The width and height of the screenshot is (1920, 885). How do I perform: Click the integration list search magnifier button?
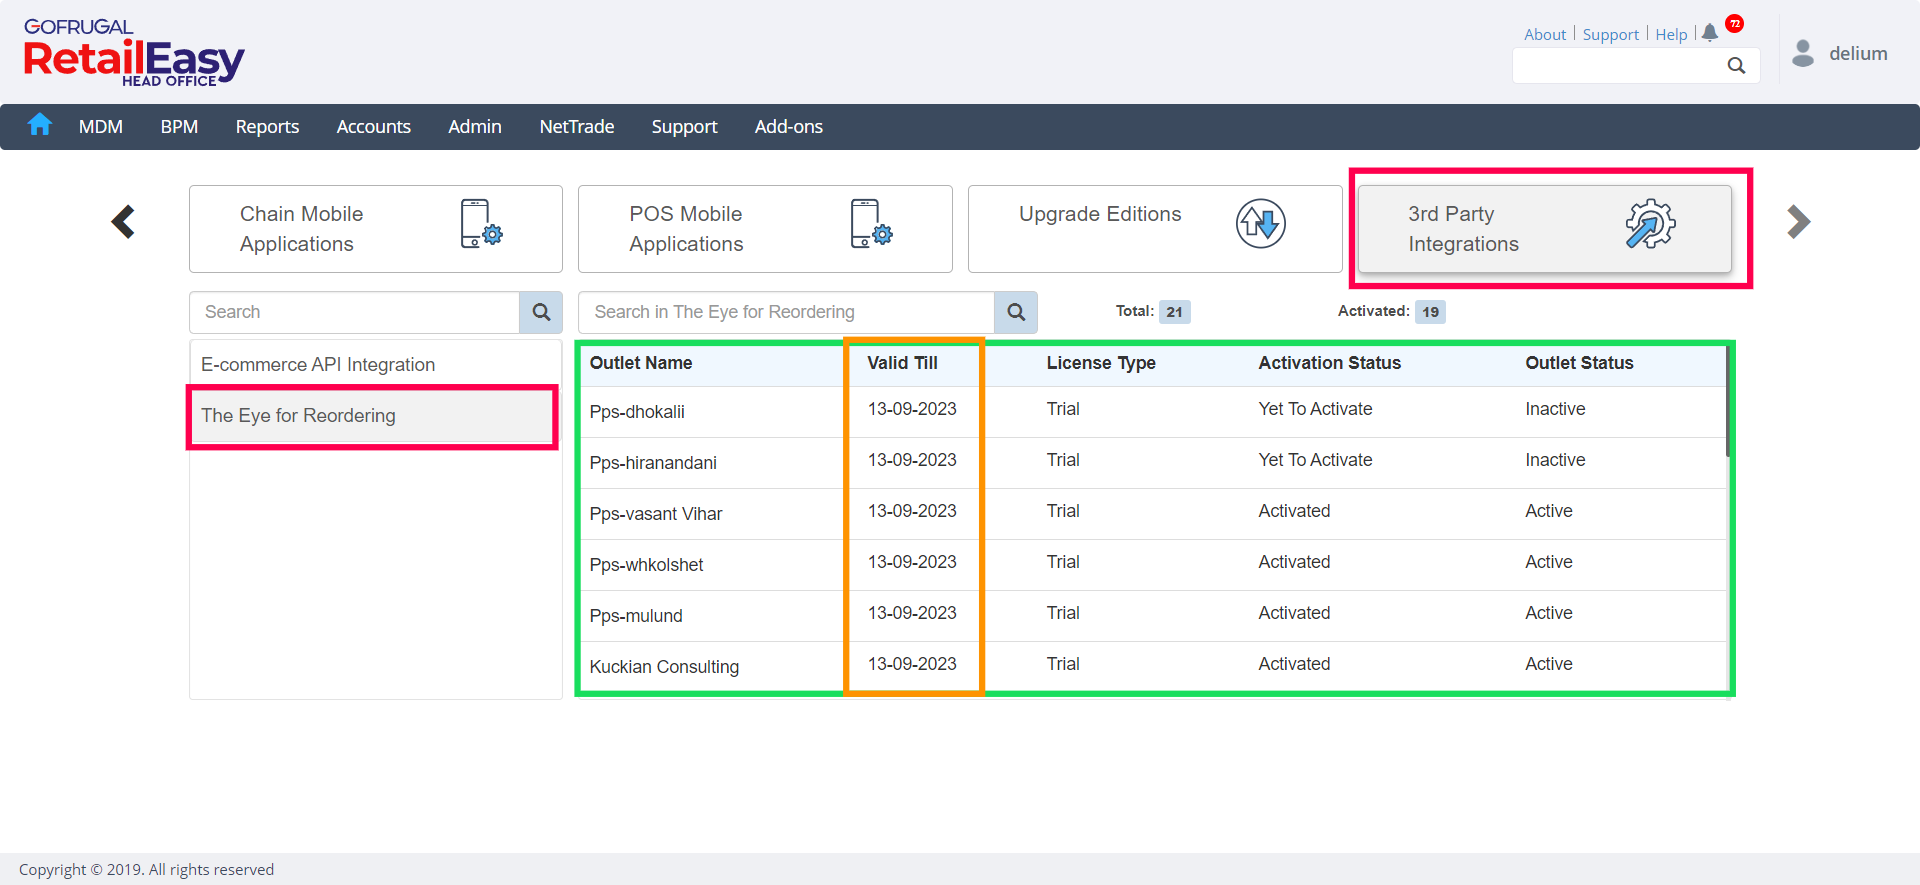[541, 312]
